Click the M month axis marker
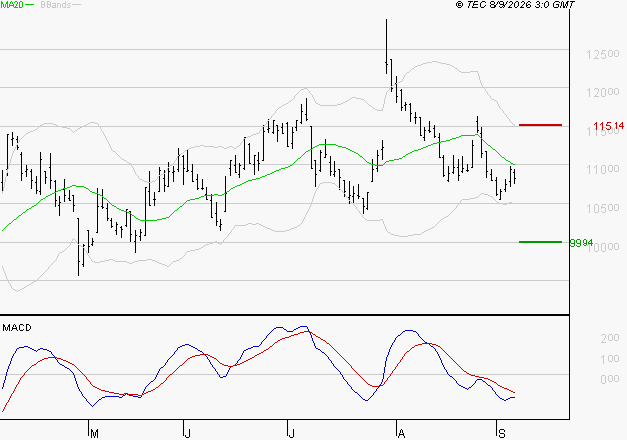 (x=94, y=433)
